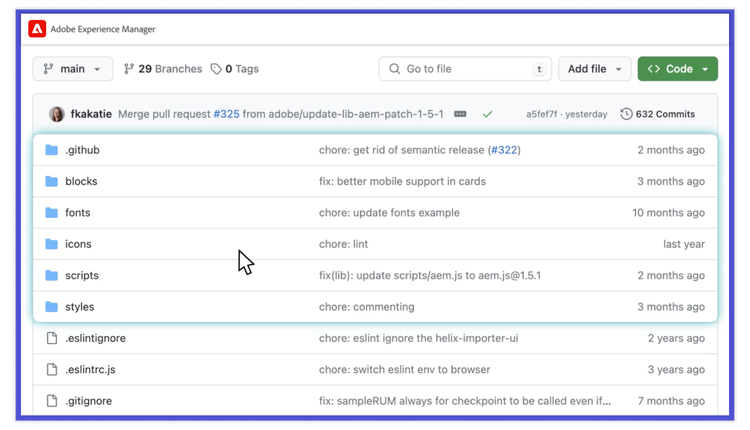The height and width of the screenshot is (430, 750).
Task: Open the main branch dropdown
Action: click(73, 69)
